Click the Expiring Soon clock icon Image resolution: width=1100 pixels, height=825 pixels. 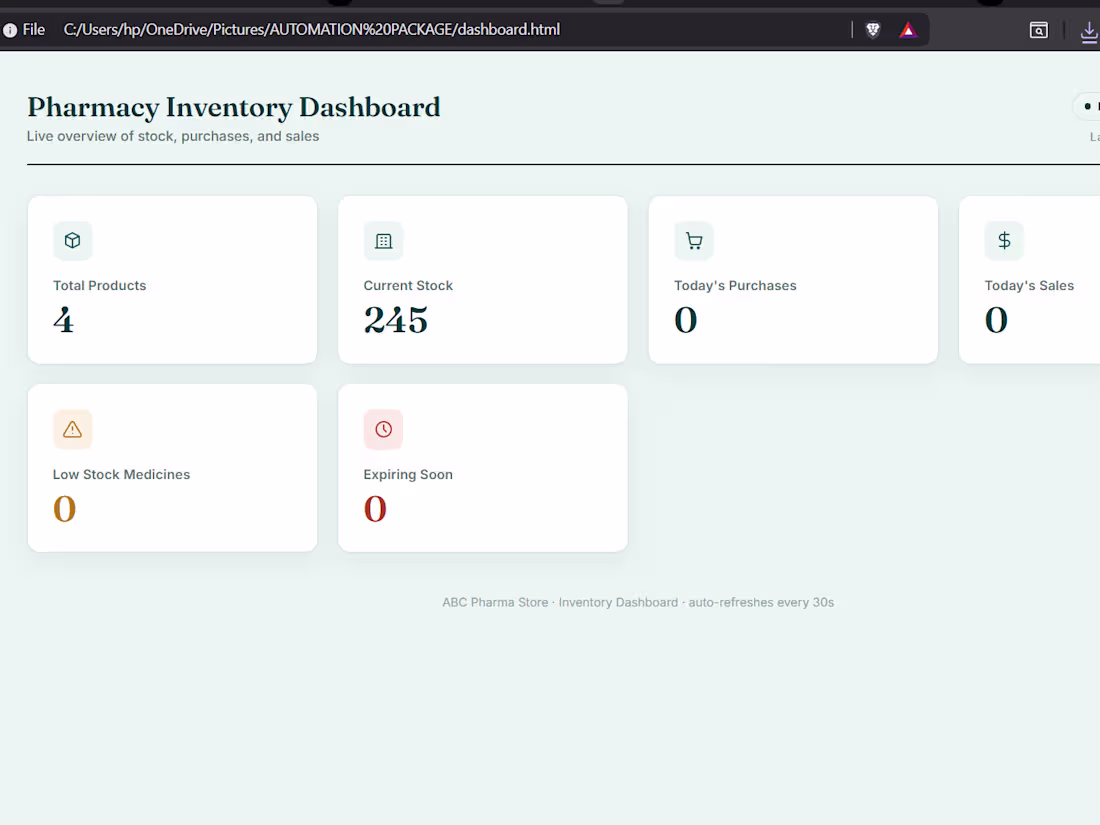tap(383, 429)
